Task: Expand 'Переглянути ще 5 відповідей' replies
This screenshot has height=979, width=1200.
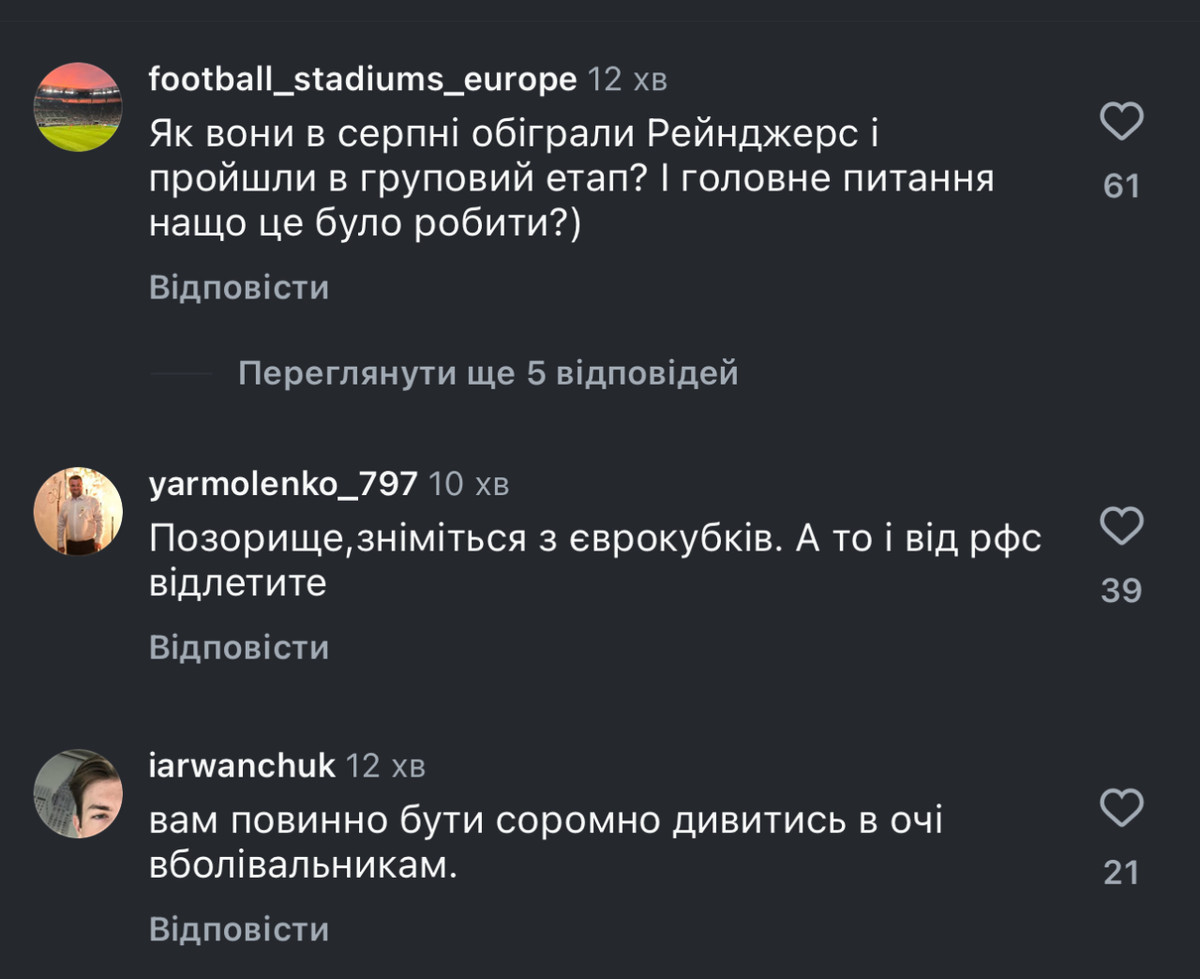Action: click(488, 374)
